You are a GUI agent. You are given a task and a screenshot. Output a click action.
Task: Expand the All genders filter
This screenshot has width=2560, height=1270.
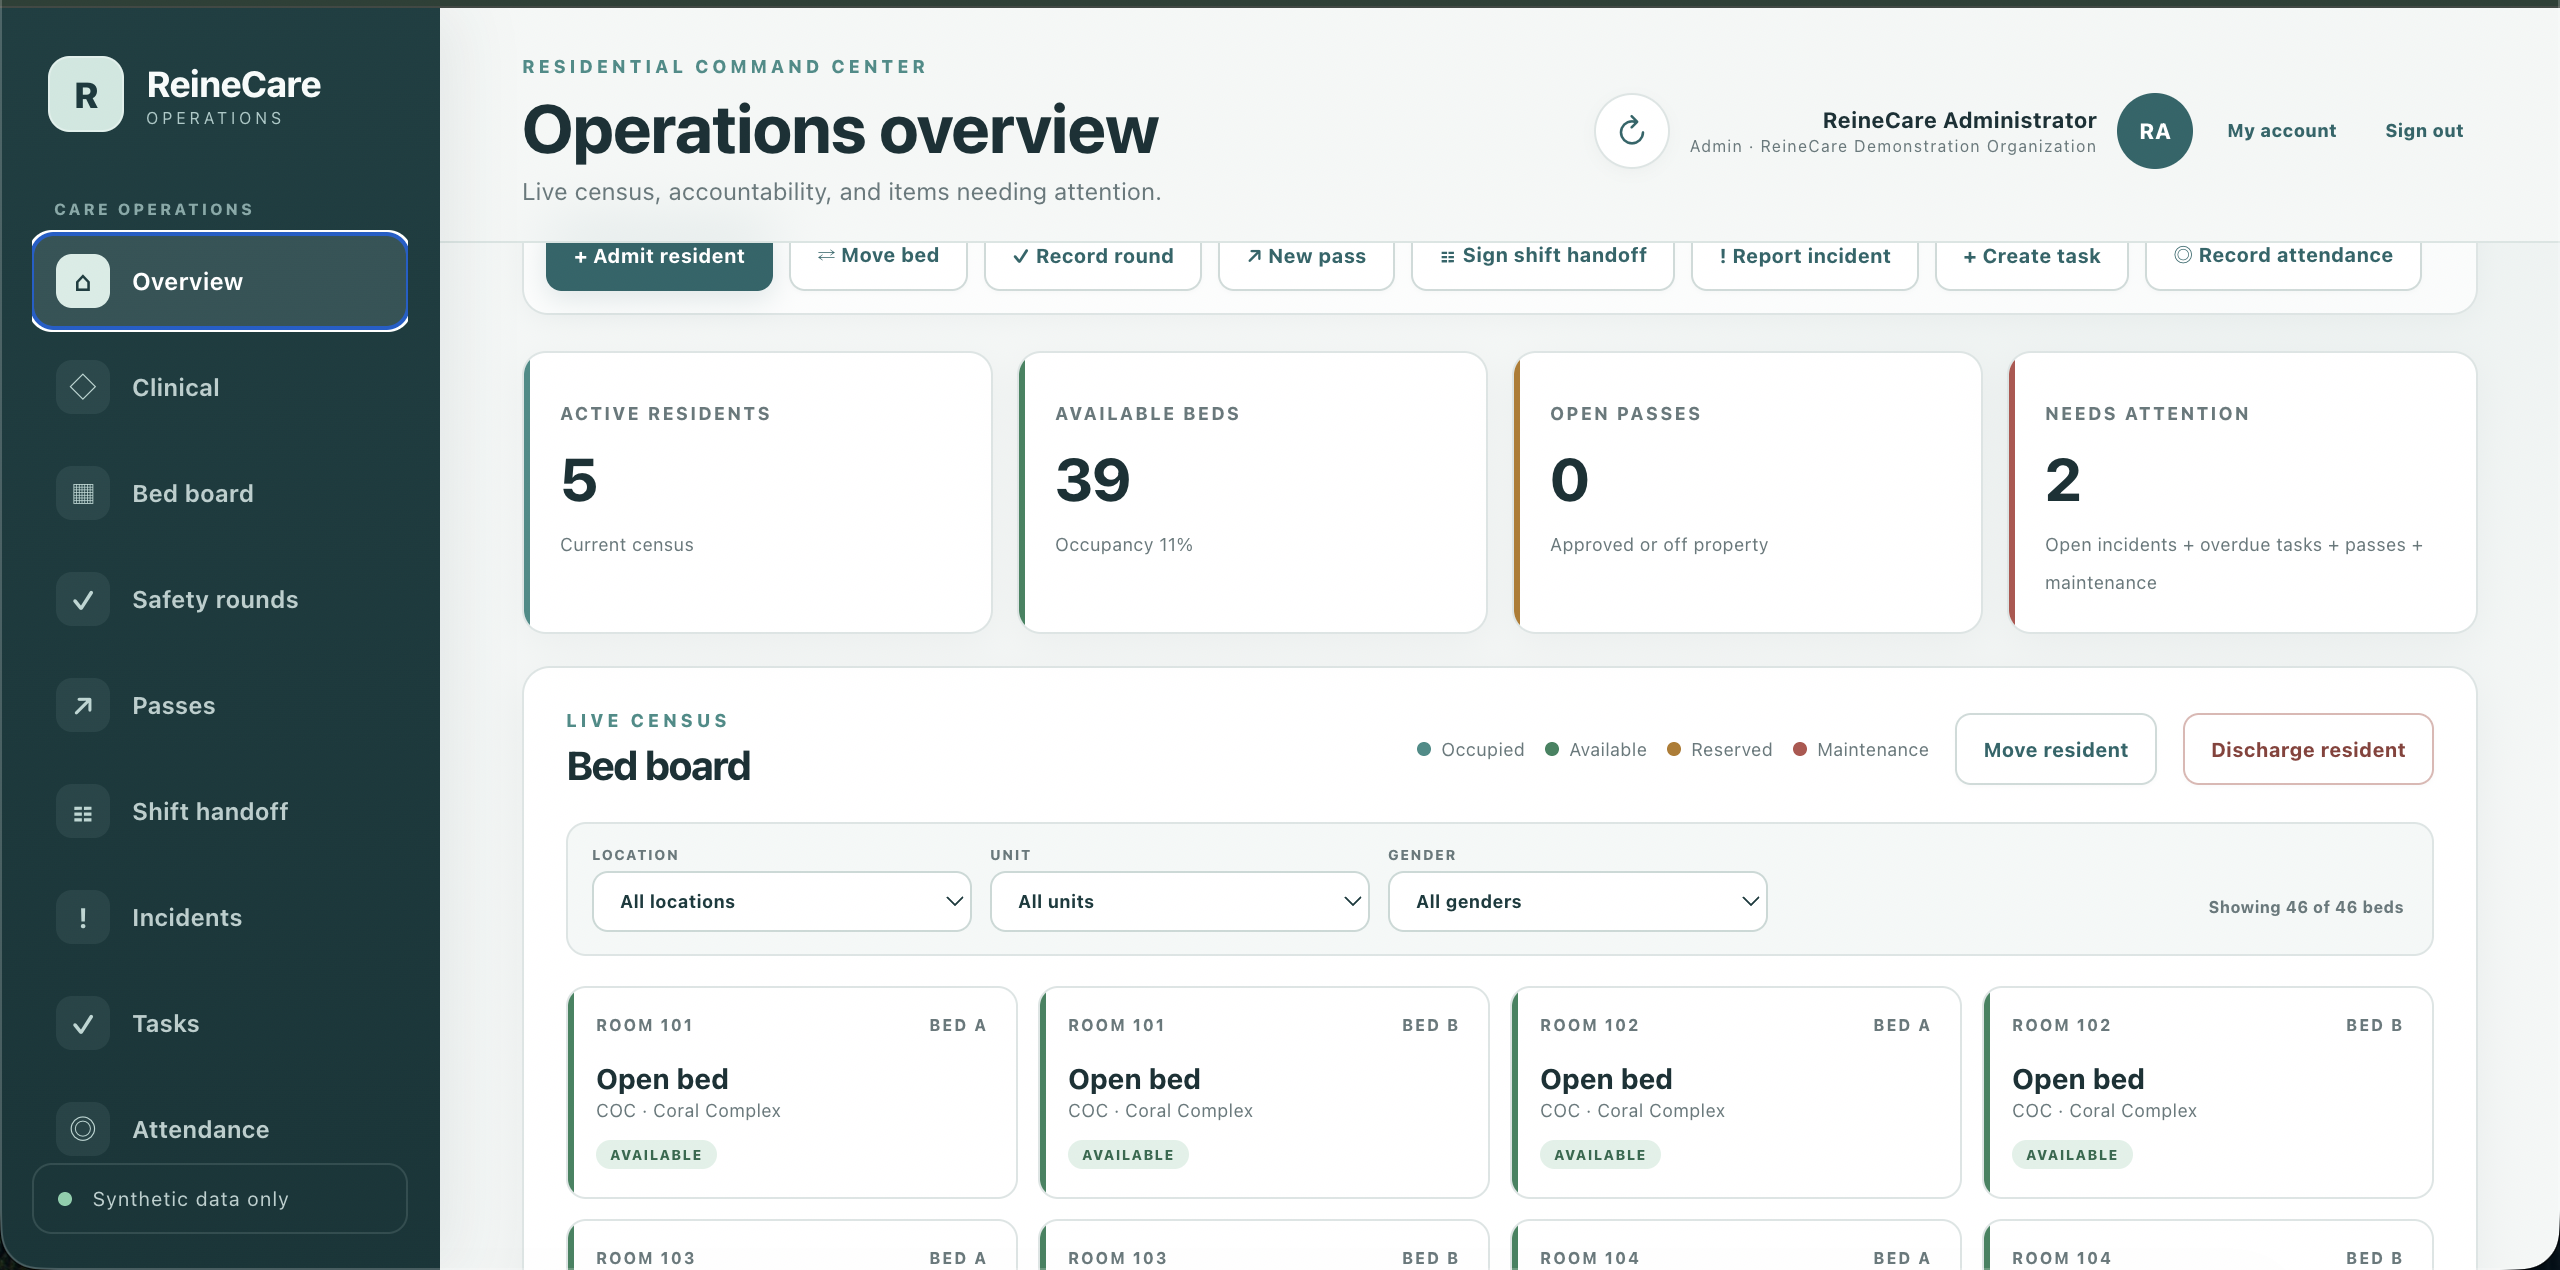1577,901
